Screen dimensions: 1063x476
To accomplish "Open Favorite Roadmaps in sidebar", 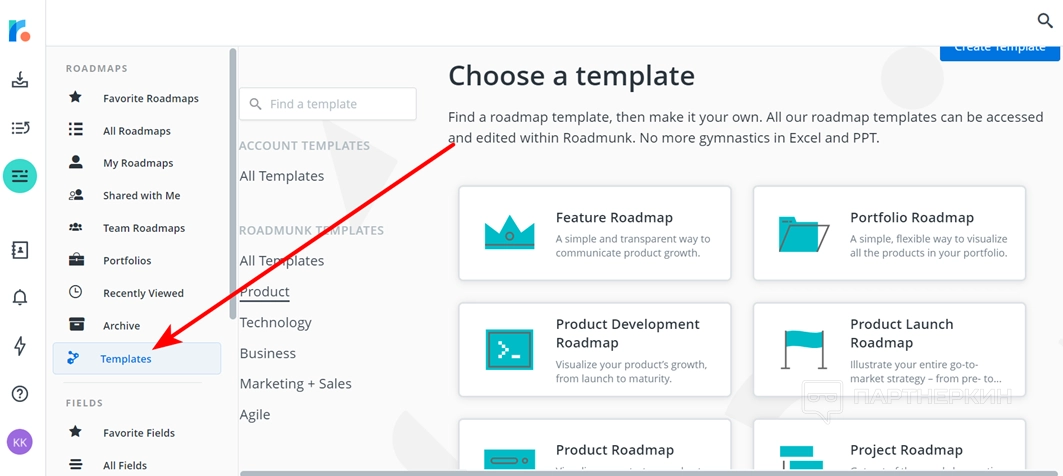I will pyautogui.click(x=150, y=98).
